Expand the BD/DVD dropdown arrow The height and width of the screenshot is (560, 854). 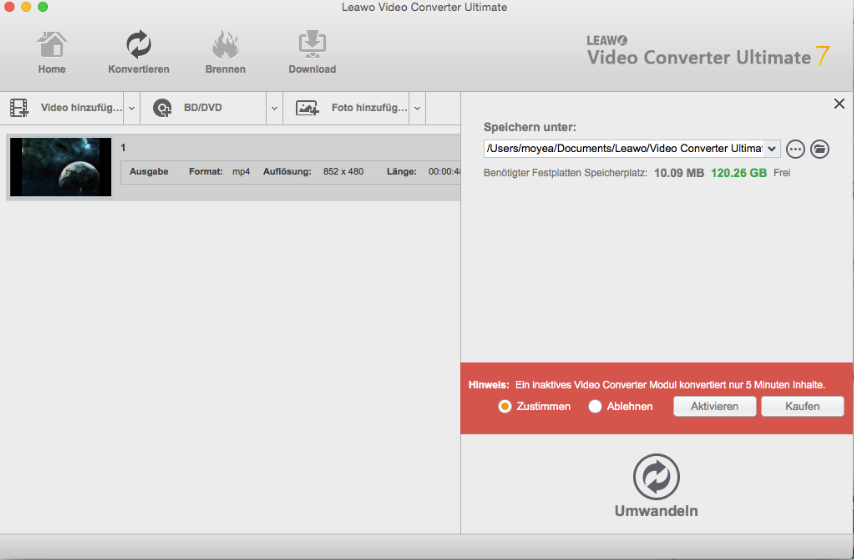pyautogui.click(x=274, y=108)
